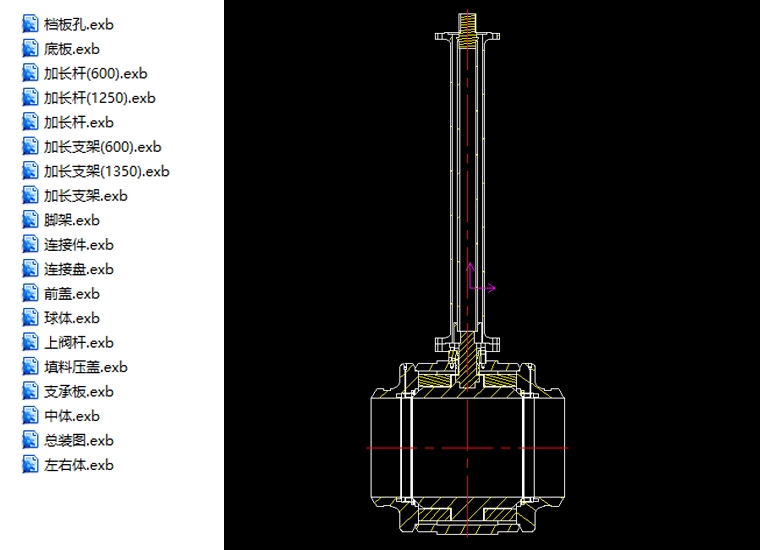
Task: Select the file name 加长杆(1250).exb
Action: click(99, 98)
